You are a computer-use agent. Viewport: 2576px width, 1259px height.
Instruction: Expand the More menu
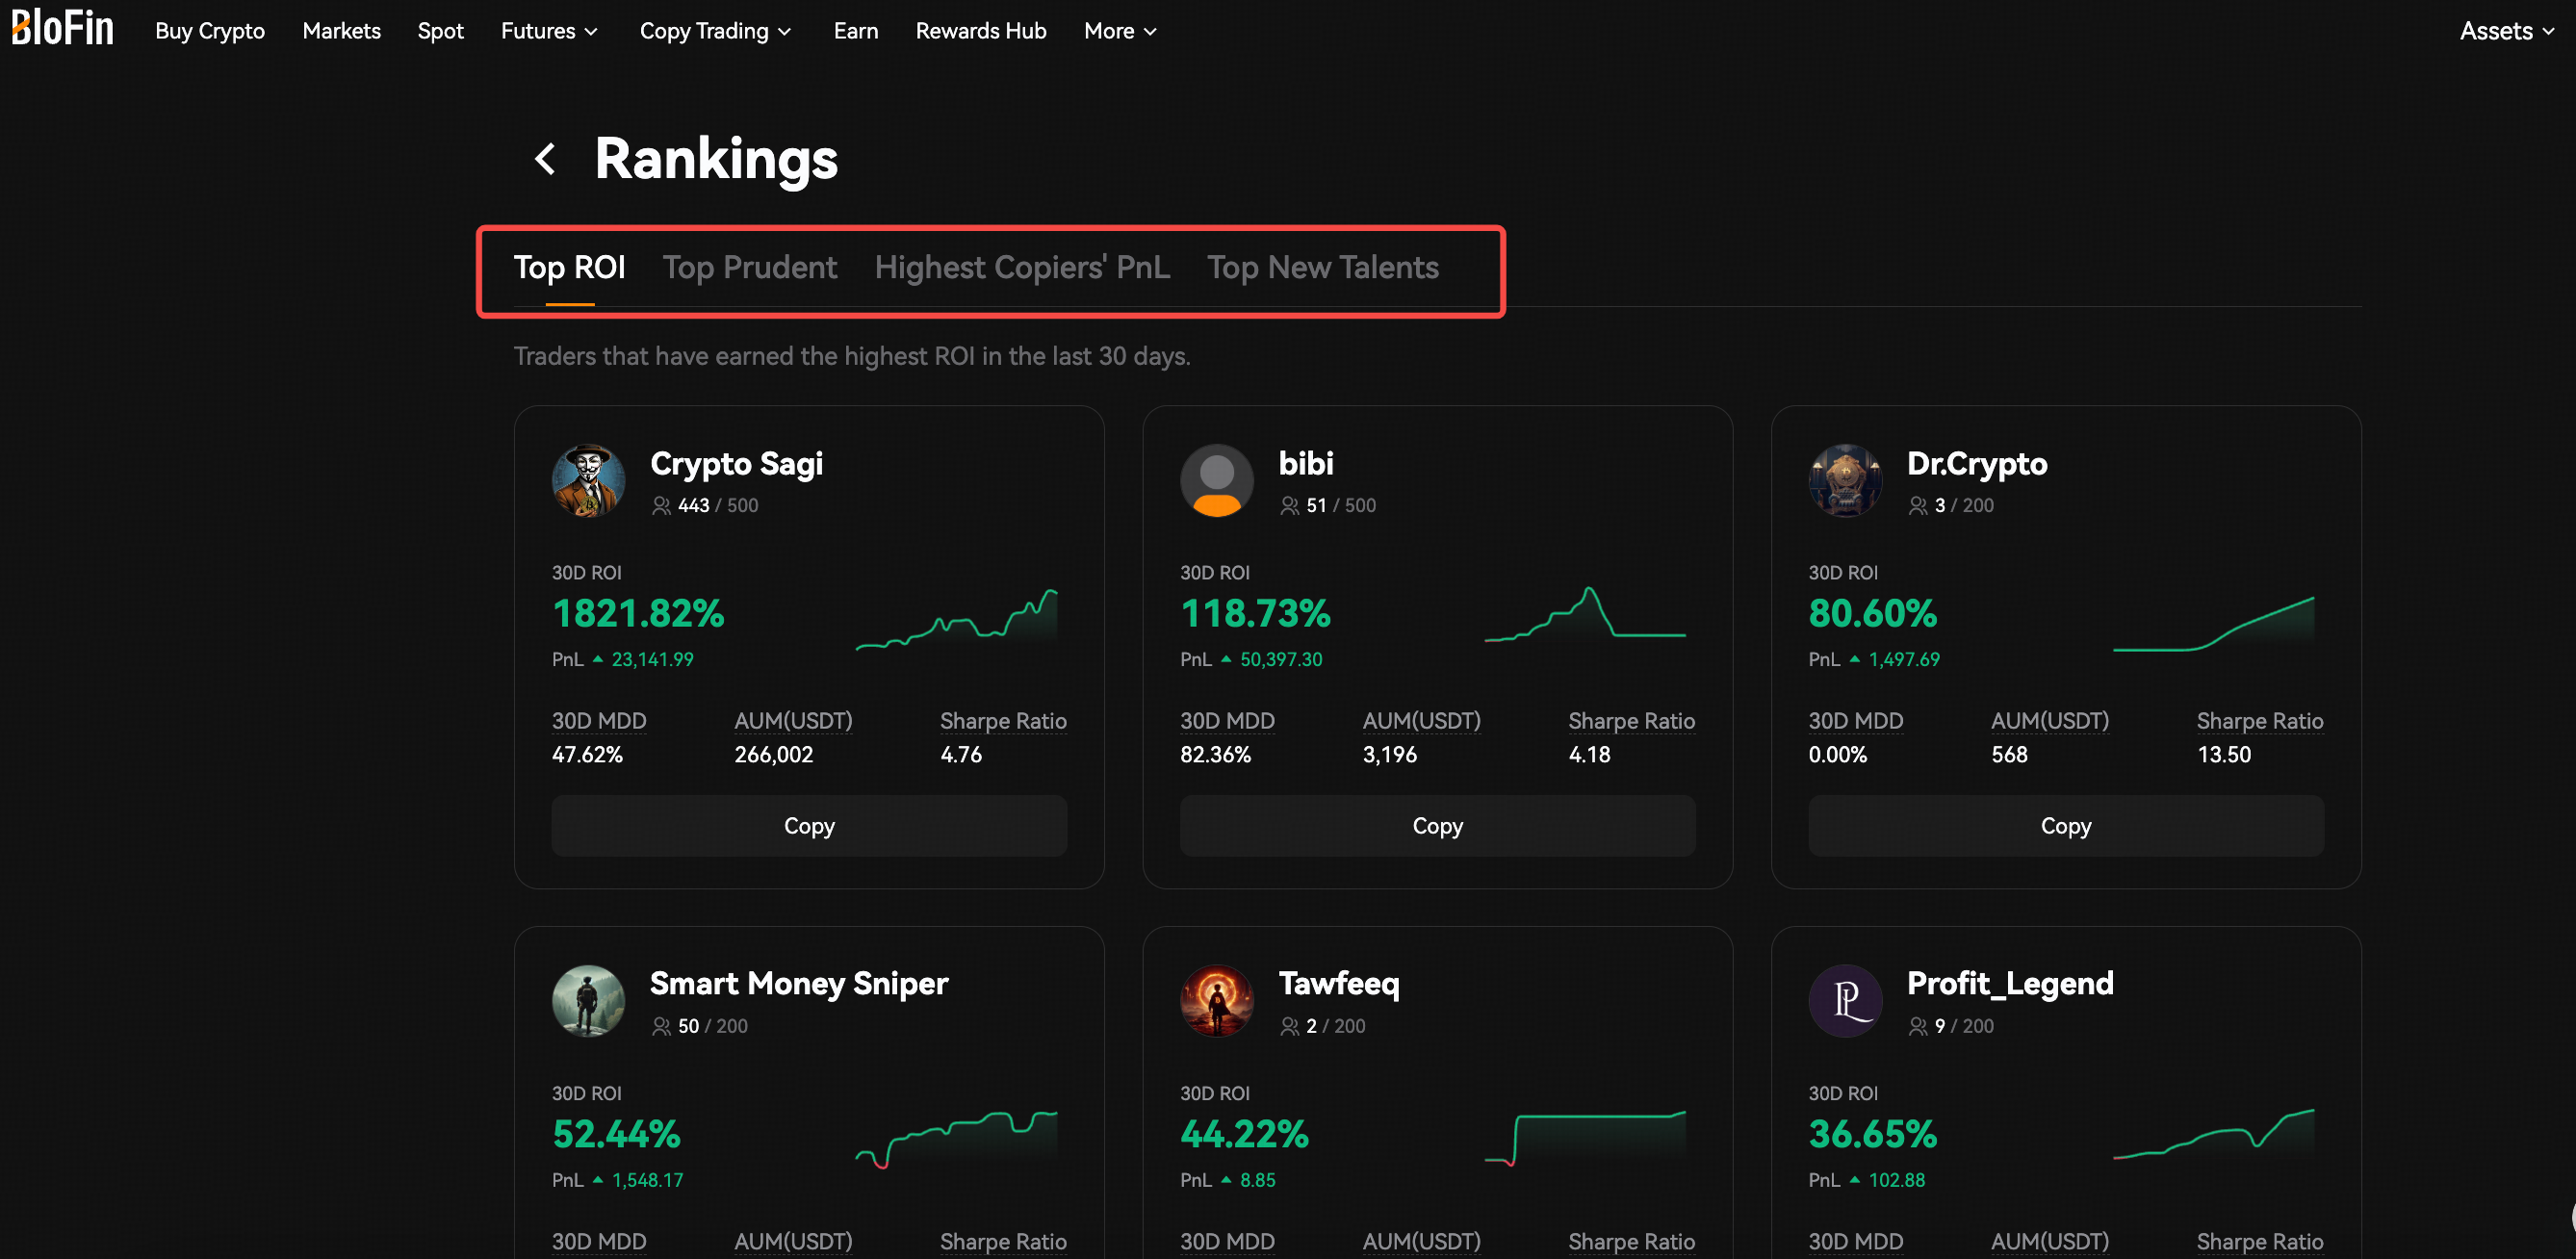(1120, 31)
